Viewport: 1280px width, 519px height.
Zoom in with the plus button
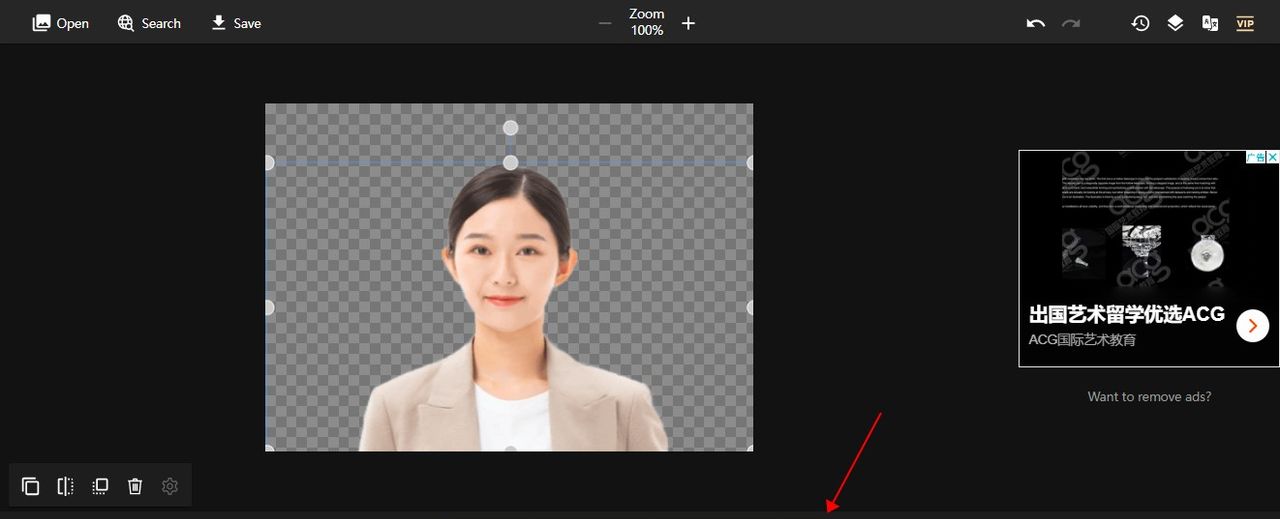coord(688,23)
